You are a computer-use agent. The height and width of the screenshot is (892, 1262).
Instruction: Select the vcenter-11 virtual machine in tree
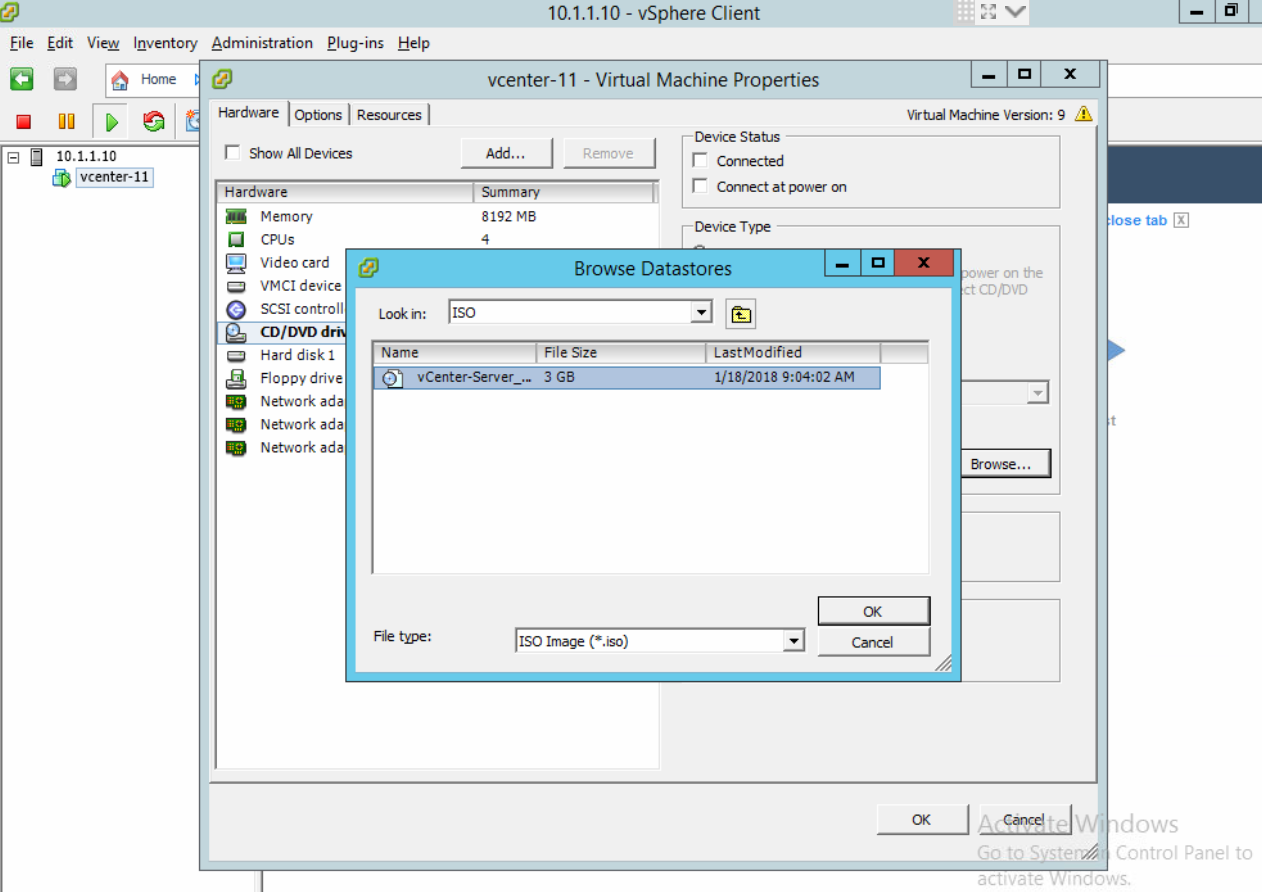(x=115, y=178)
